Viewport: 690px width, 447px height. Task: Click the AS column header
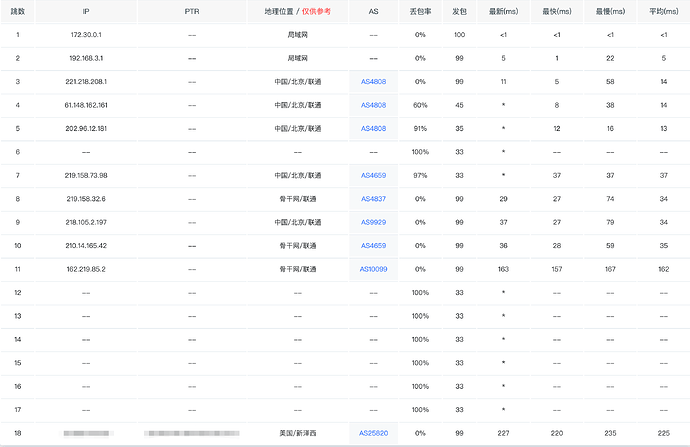click(373, 11)
